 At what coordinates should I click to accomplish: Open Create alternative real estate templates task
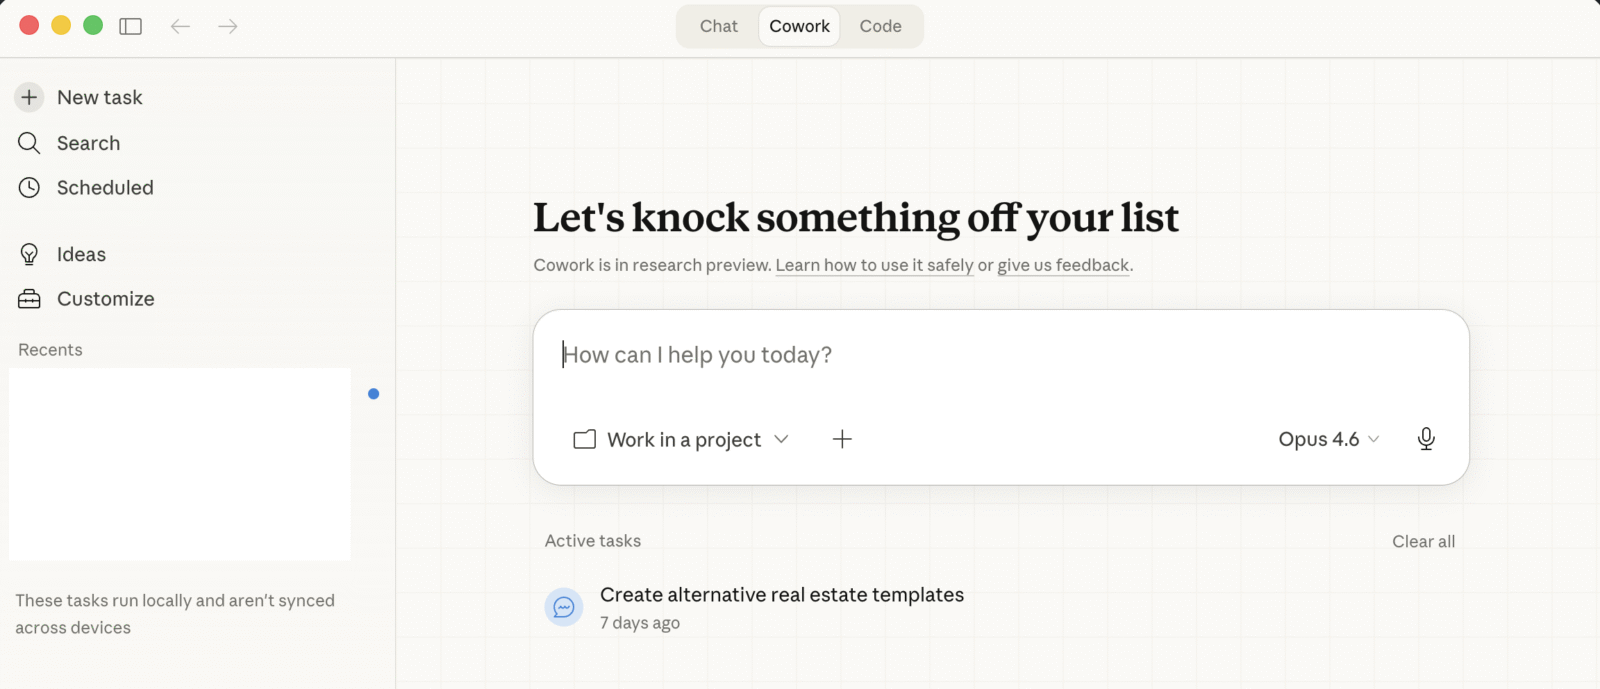coord(781,595)
